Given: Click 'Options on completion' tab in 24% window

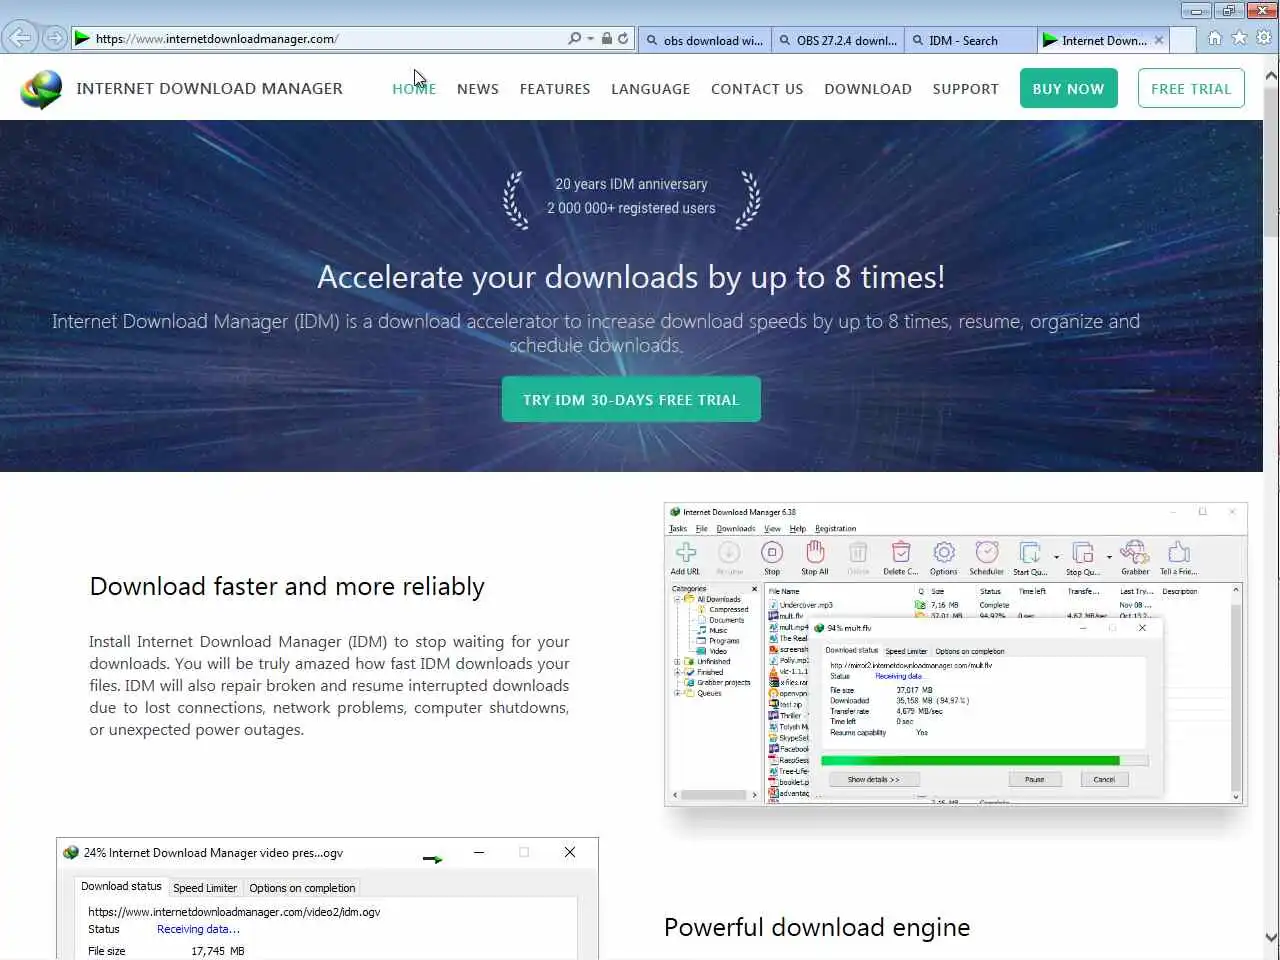Looking at the screenshot, I should point(302,888).
